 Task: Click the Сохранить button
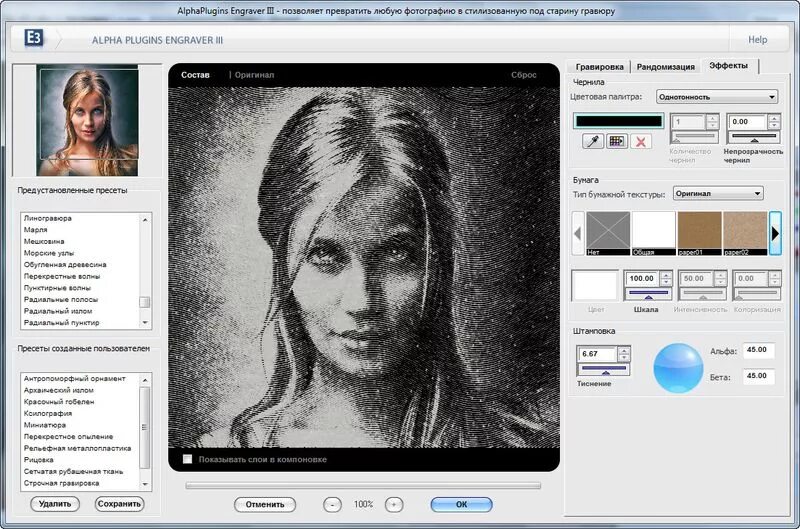point(119,504)
